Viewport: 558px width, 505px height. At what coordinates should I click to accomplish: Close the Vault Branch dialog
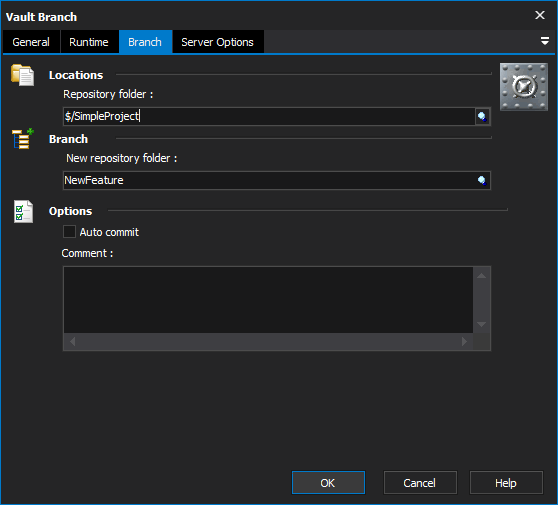click(540, 15)
